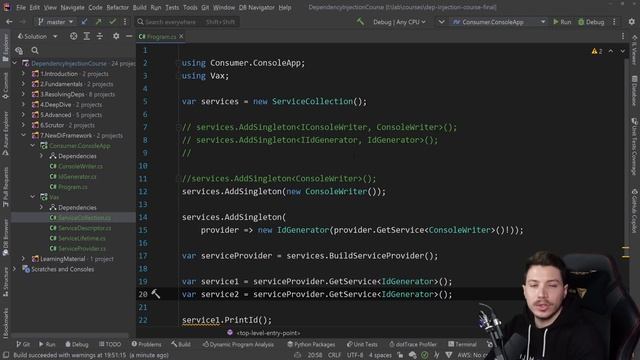Open Problems tool window at bottom
This screenshot has height=360, width=640.
click(146, 344)
